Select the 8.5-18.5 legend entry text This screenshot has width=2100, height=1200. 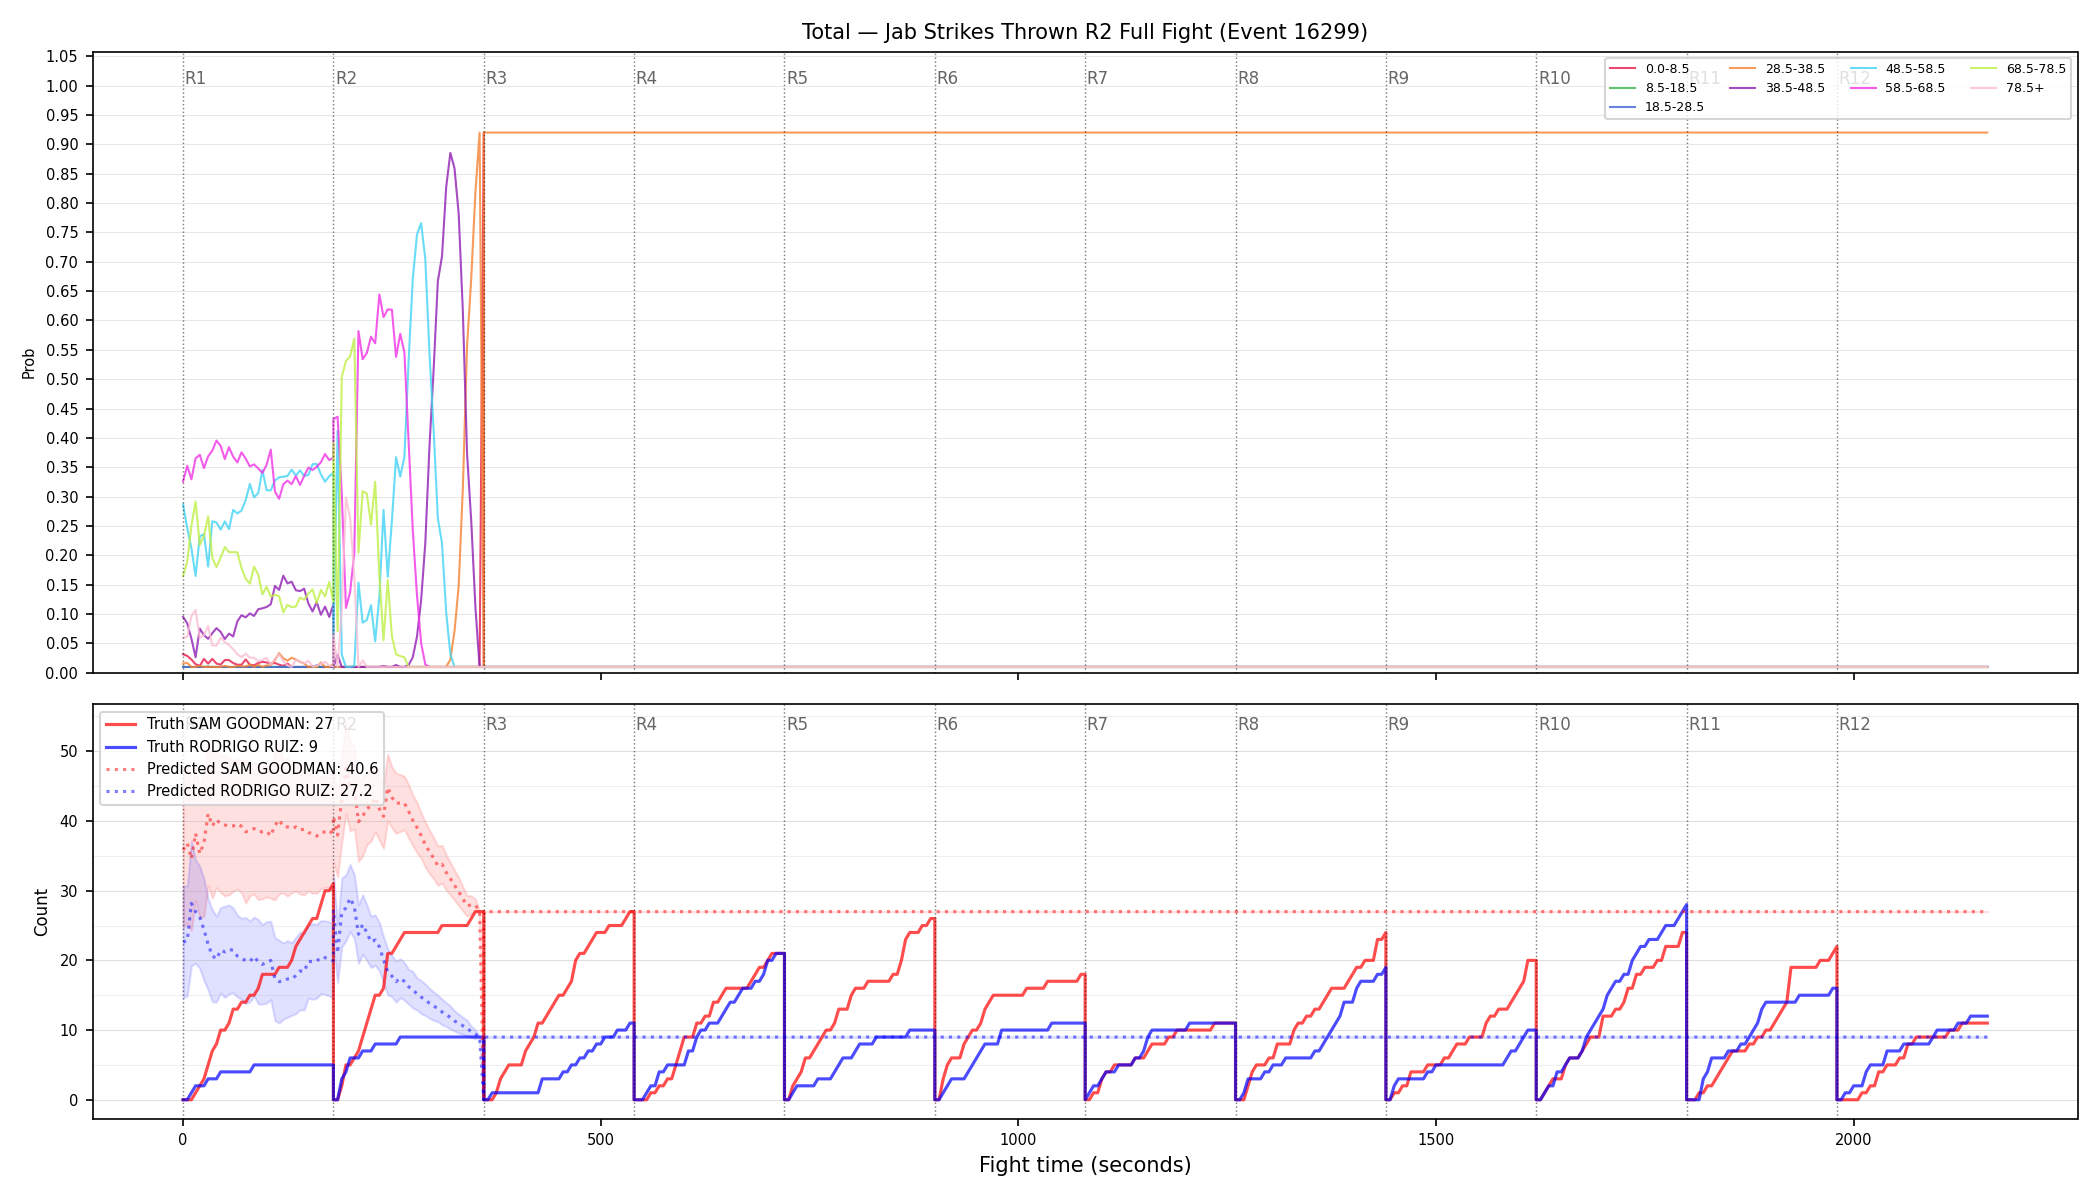(1671, 88)
